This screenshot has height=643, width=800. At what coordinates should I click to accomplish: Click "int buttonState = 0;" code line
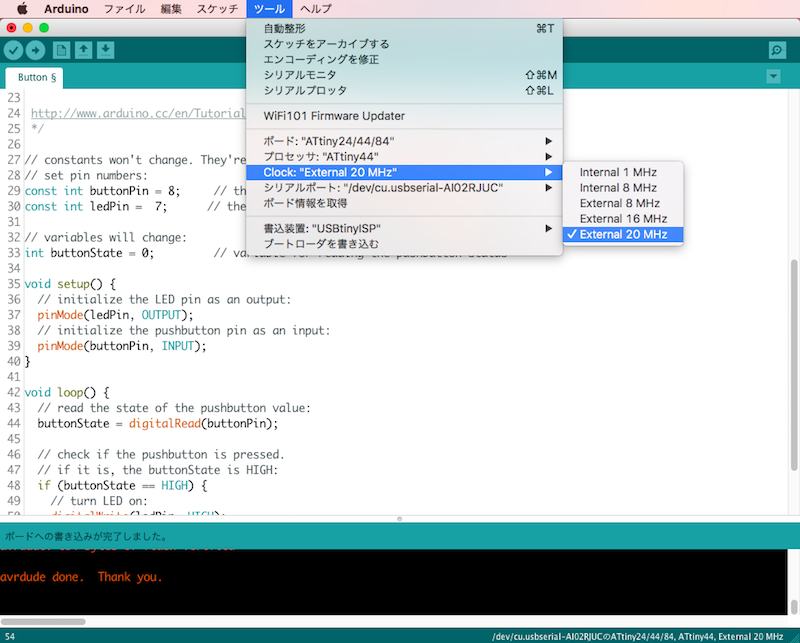click(x=89, y=253)
